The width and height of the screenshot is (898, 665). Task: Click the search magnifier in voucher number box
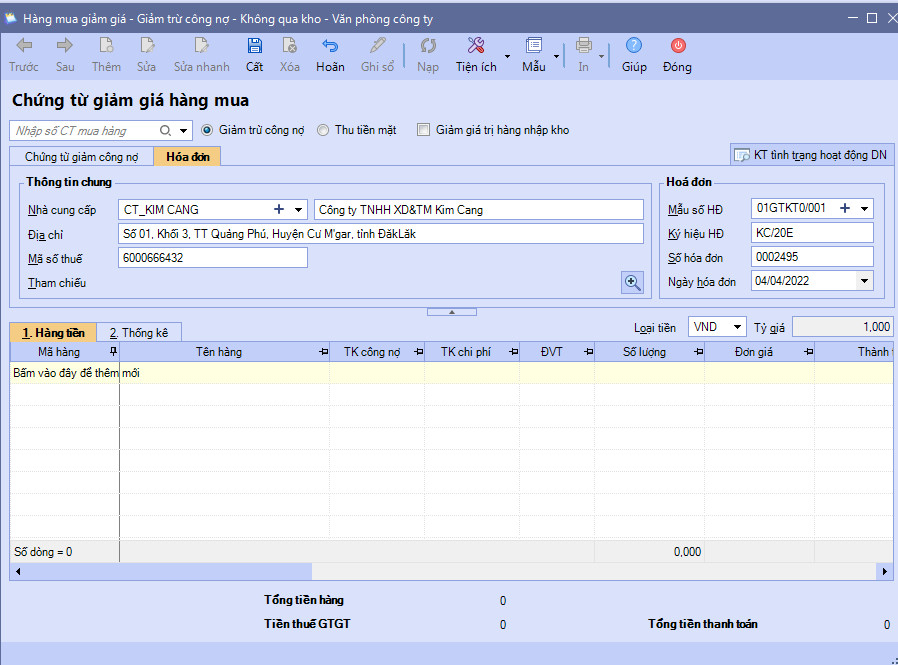tap(166, 131)
